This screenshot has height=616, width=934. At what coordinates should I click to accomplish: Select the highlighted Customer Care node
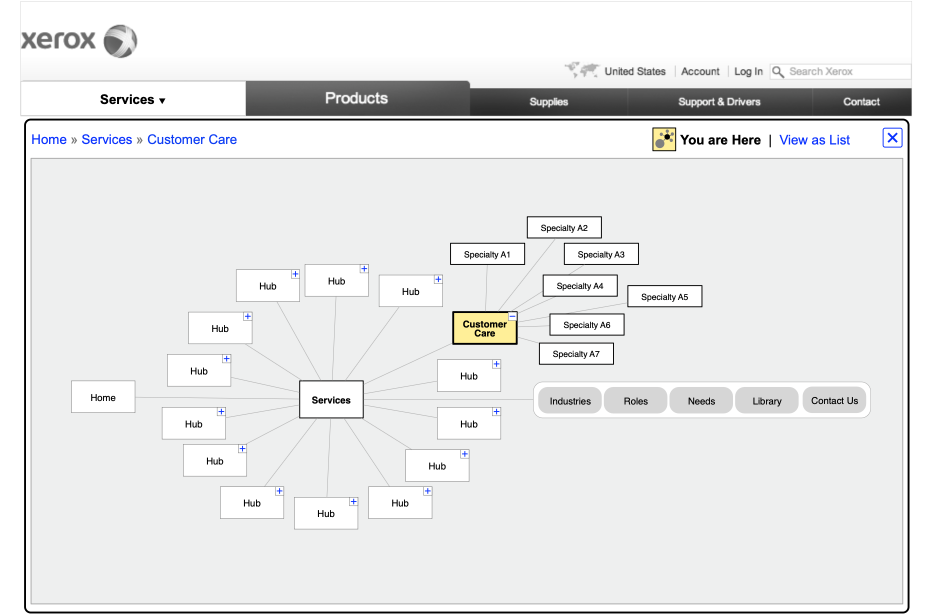coord(484,328)
